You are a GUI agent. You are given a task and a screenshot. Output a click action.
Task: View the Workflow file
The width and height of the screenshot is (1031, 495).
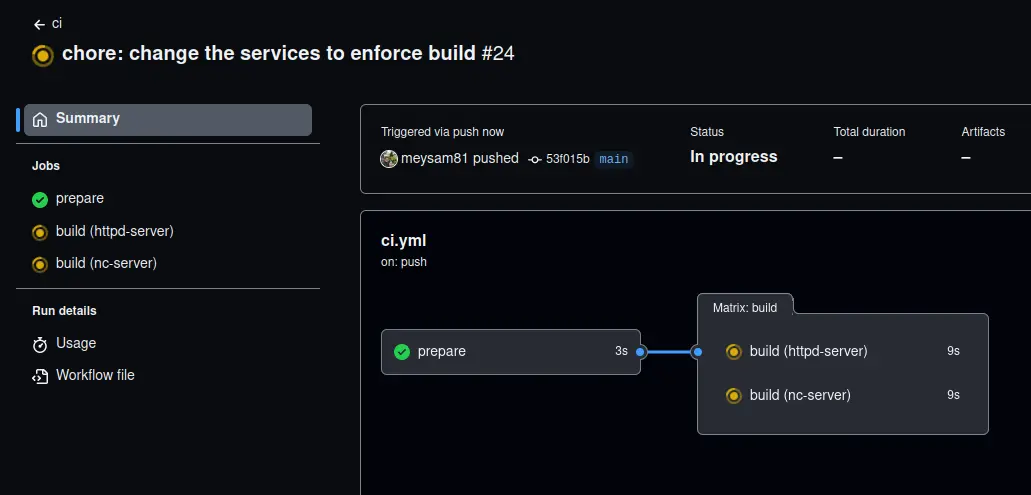point(95,376)
